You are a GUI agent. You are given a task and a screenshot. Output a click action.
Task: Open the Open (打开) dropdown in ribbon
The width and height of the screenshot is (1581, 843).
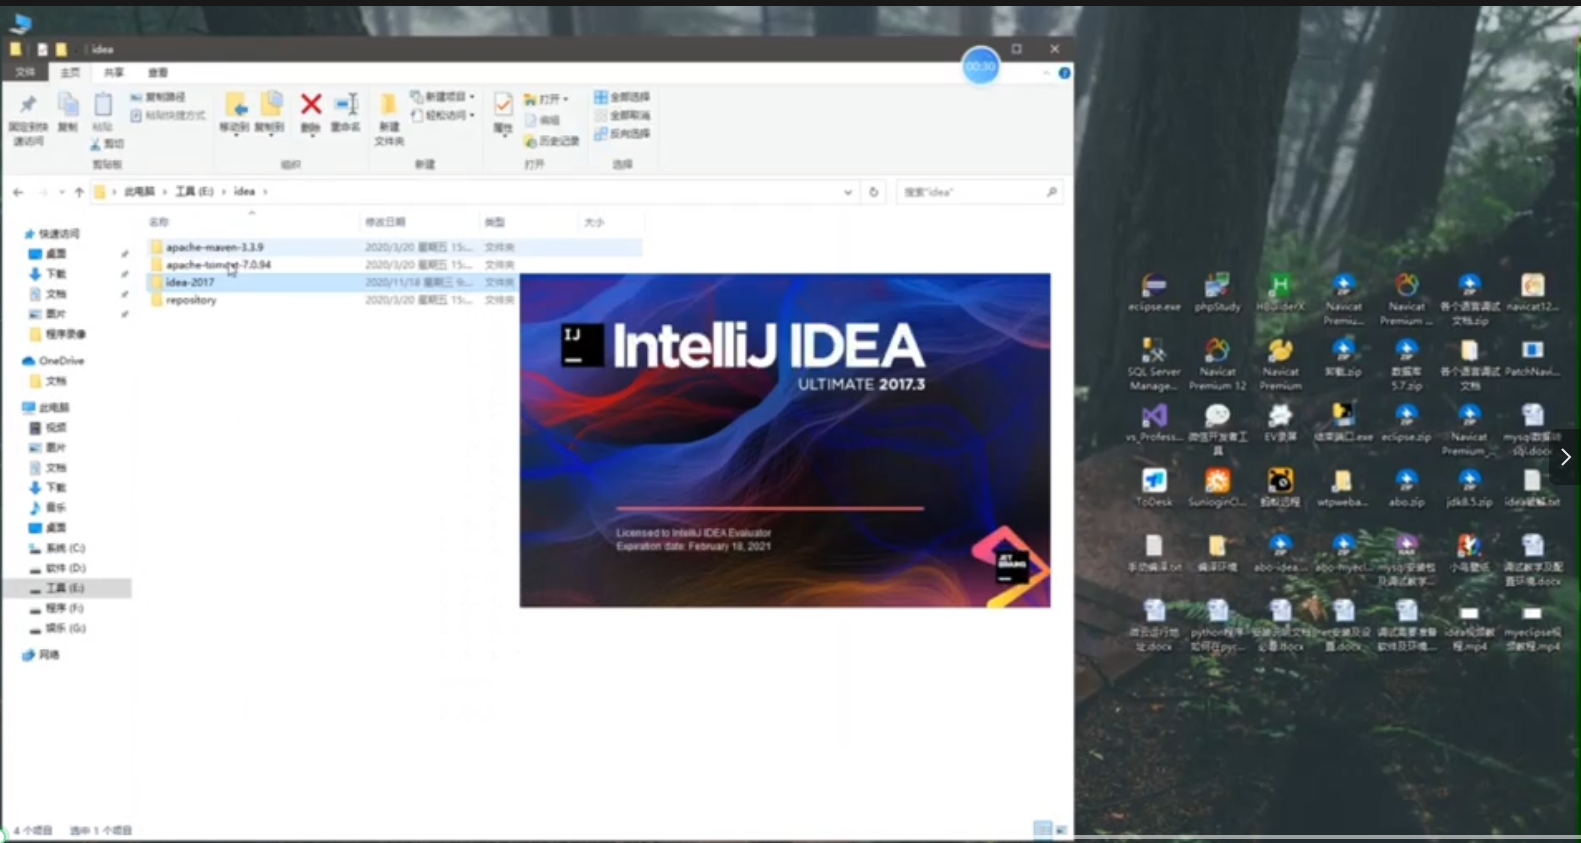(565, 99)
